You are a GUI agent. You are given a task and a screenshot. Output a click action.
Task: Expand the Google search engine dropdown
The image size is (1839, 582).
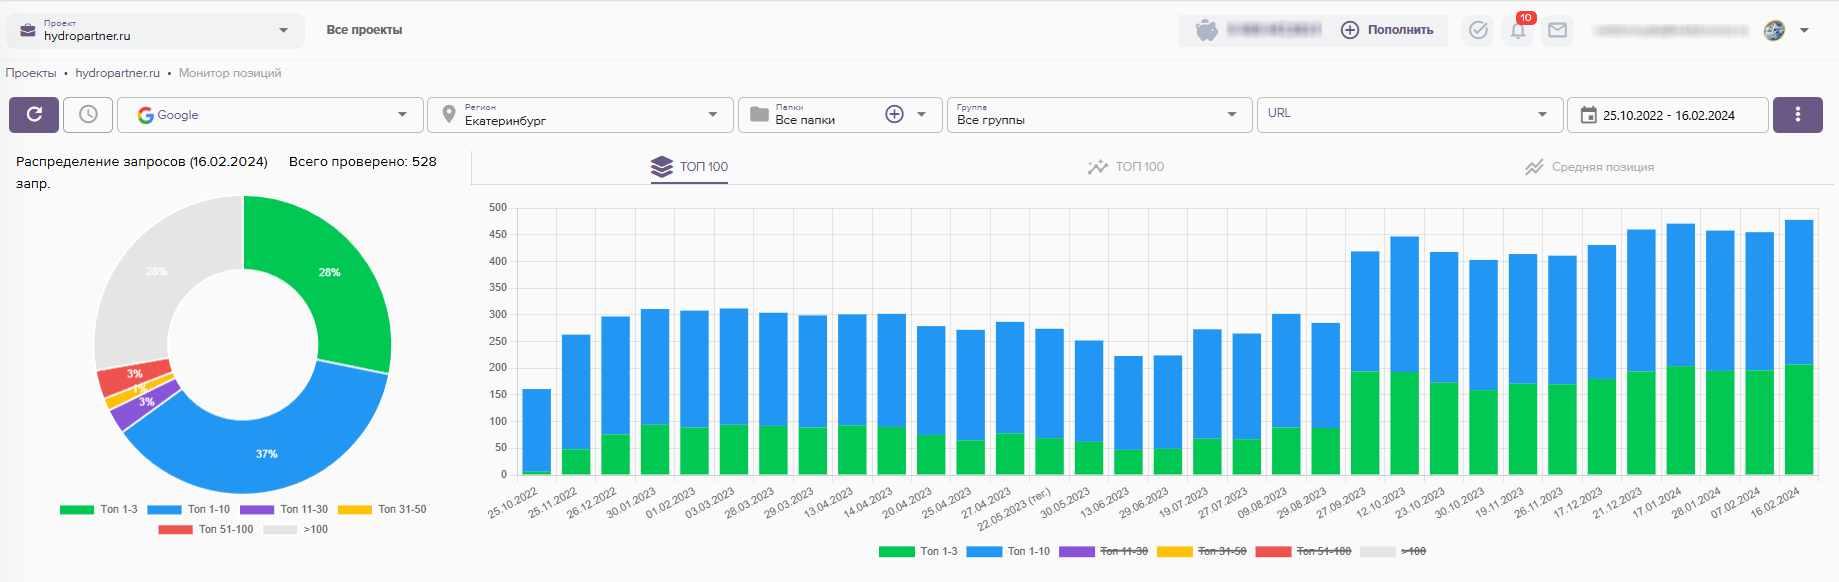click(271, 115)
